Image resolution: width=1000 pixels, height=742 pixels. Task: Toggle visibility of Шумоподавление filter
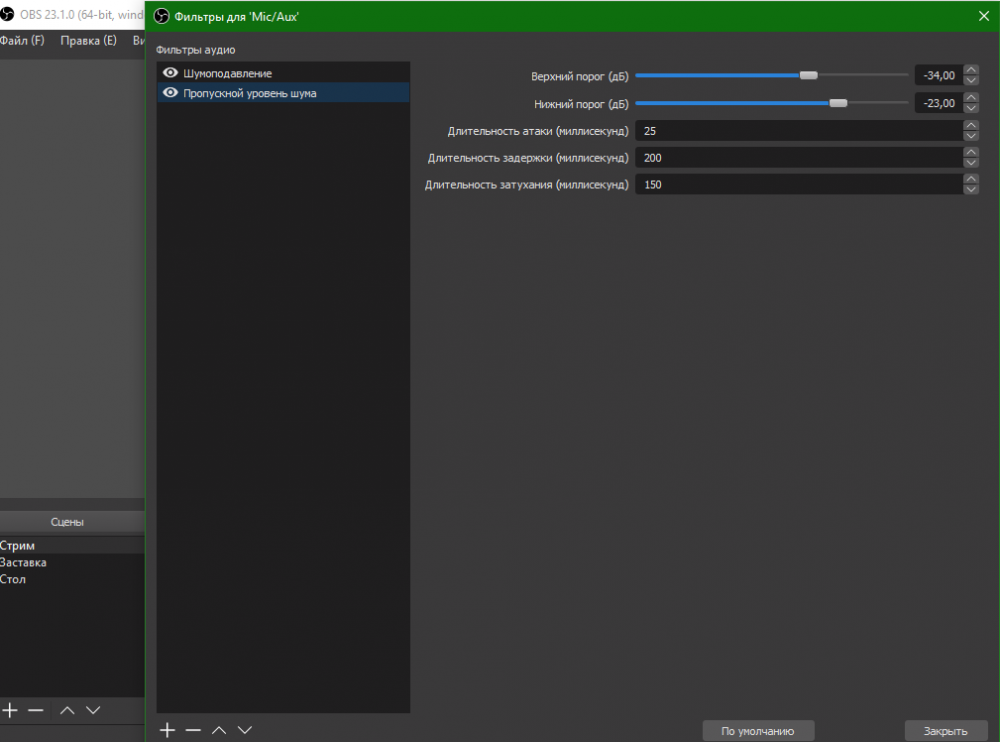click(170, 73)
